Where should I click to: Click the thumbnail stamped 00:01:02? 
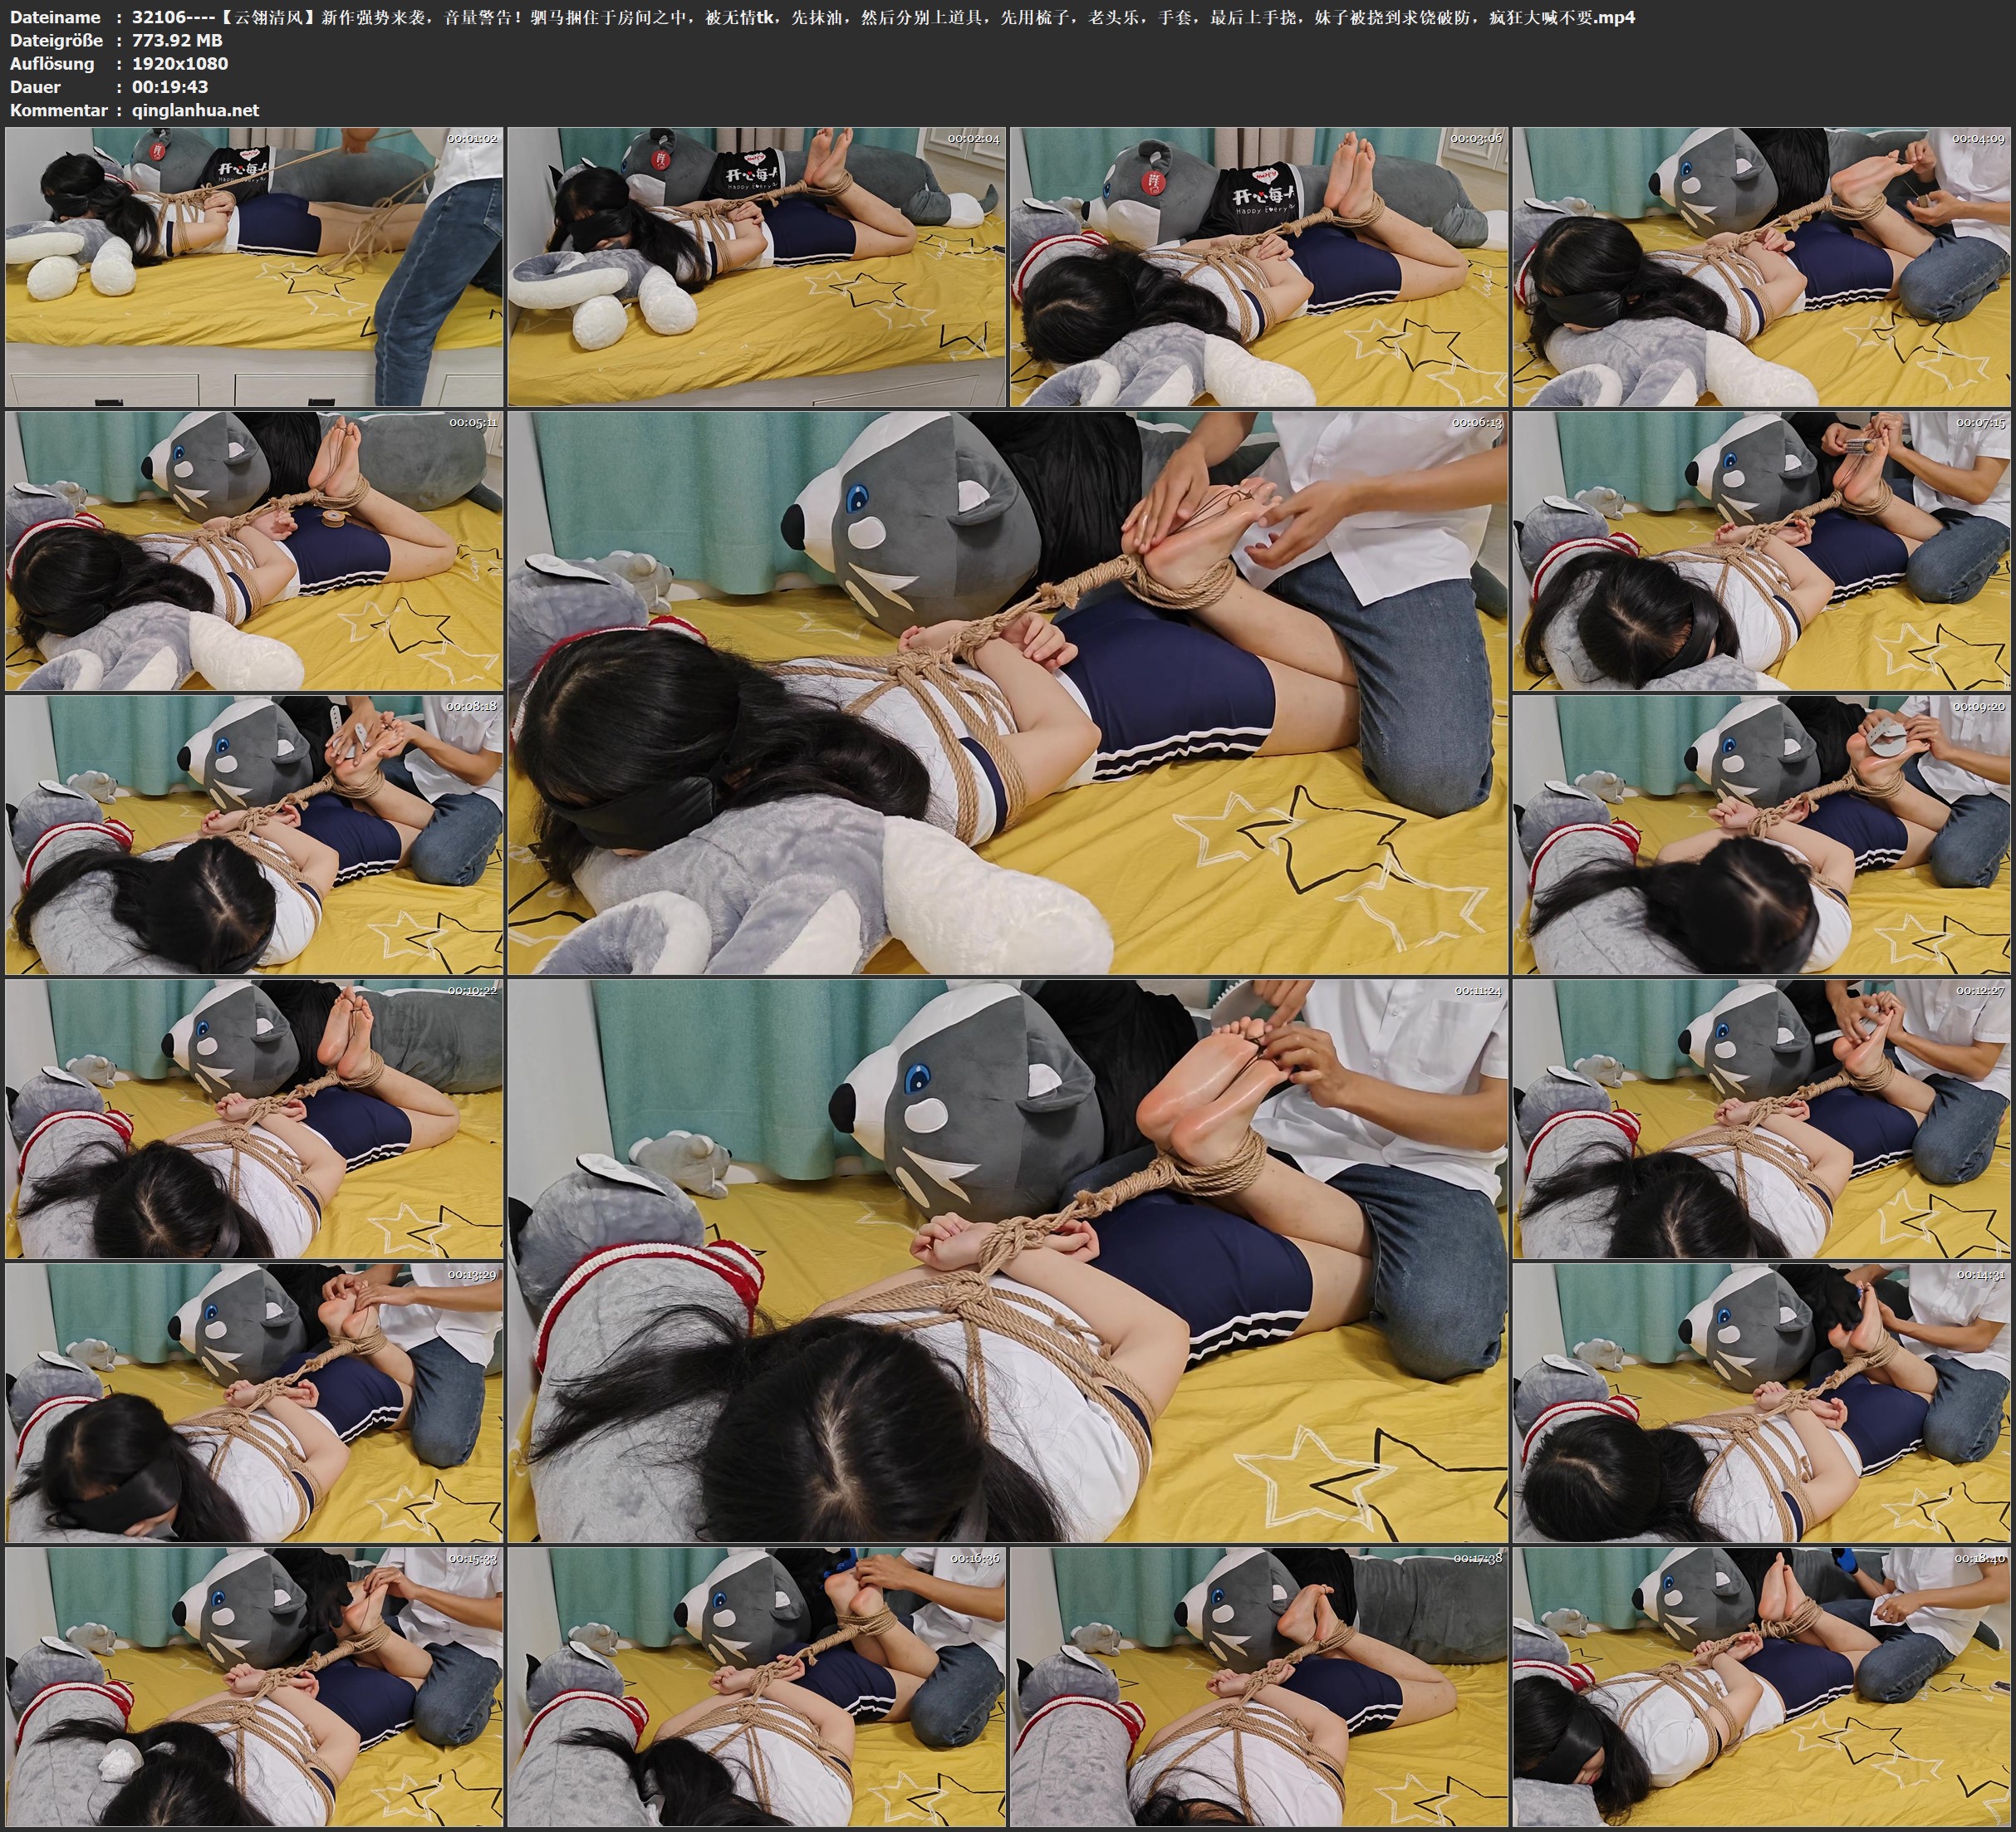click(x=254, y=266)
